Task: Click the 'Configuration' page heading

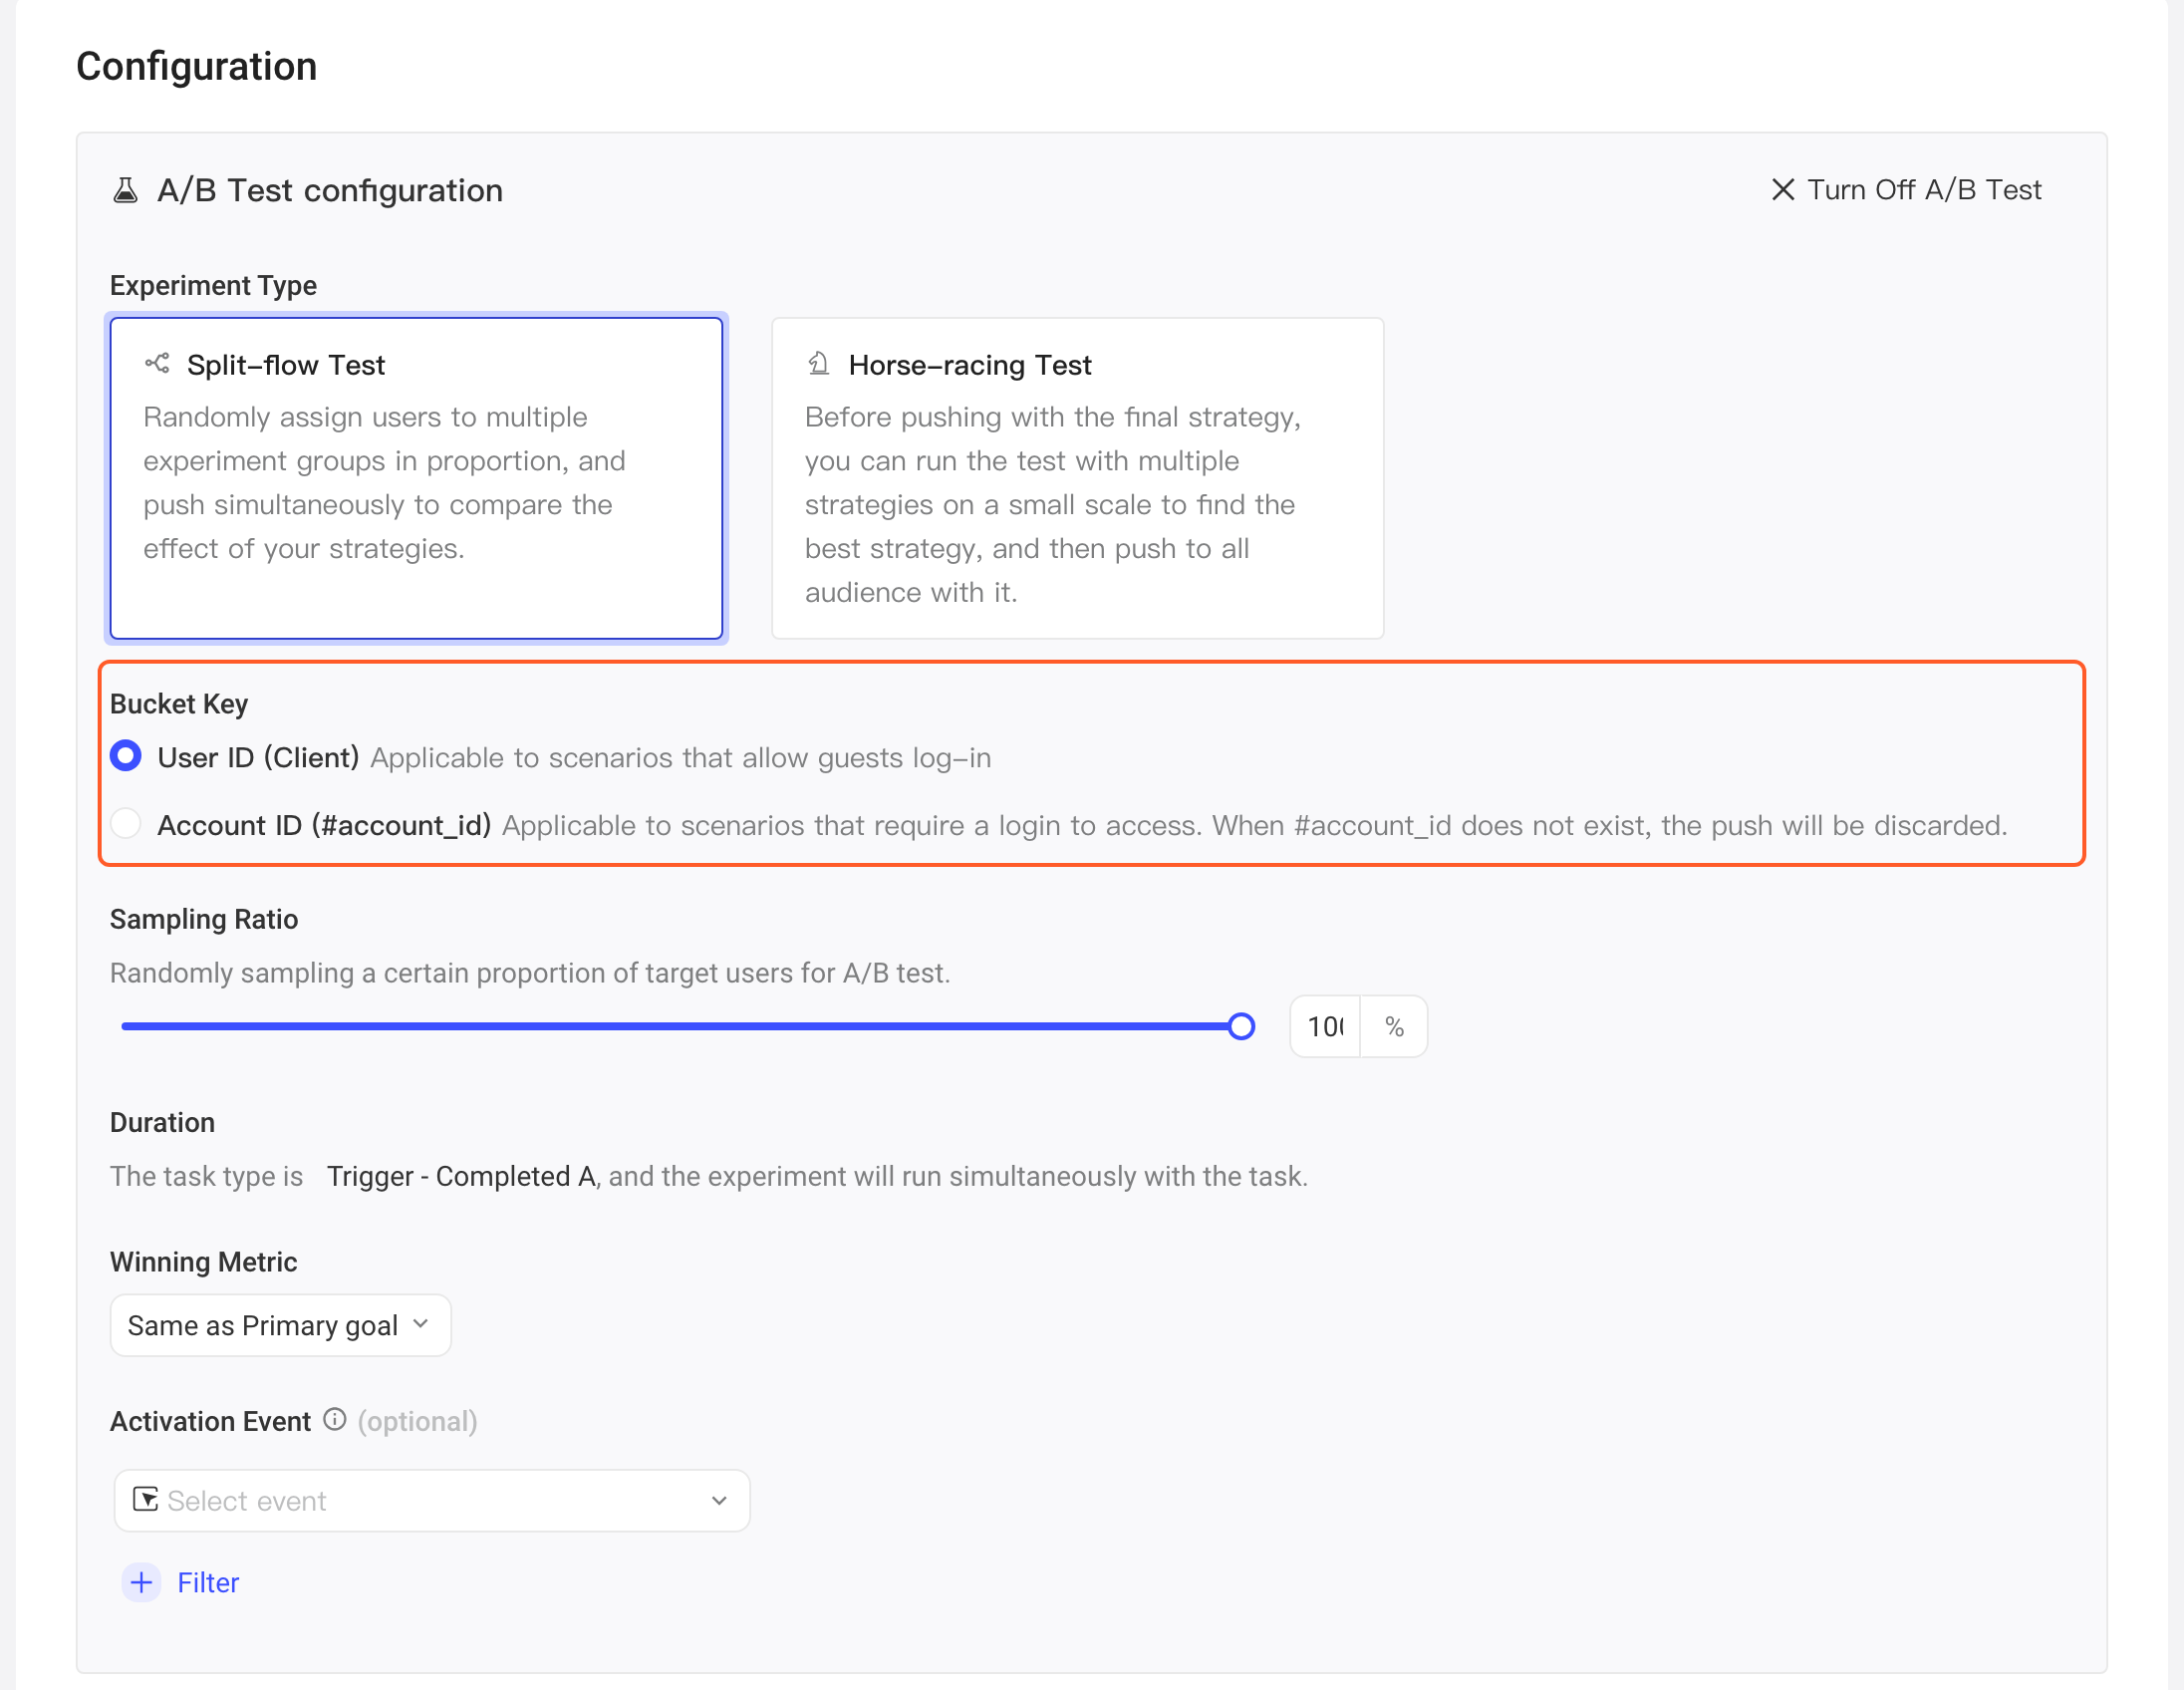Action: 197,67
